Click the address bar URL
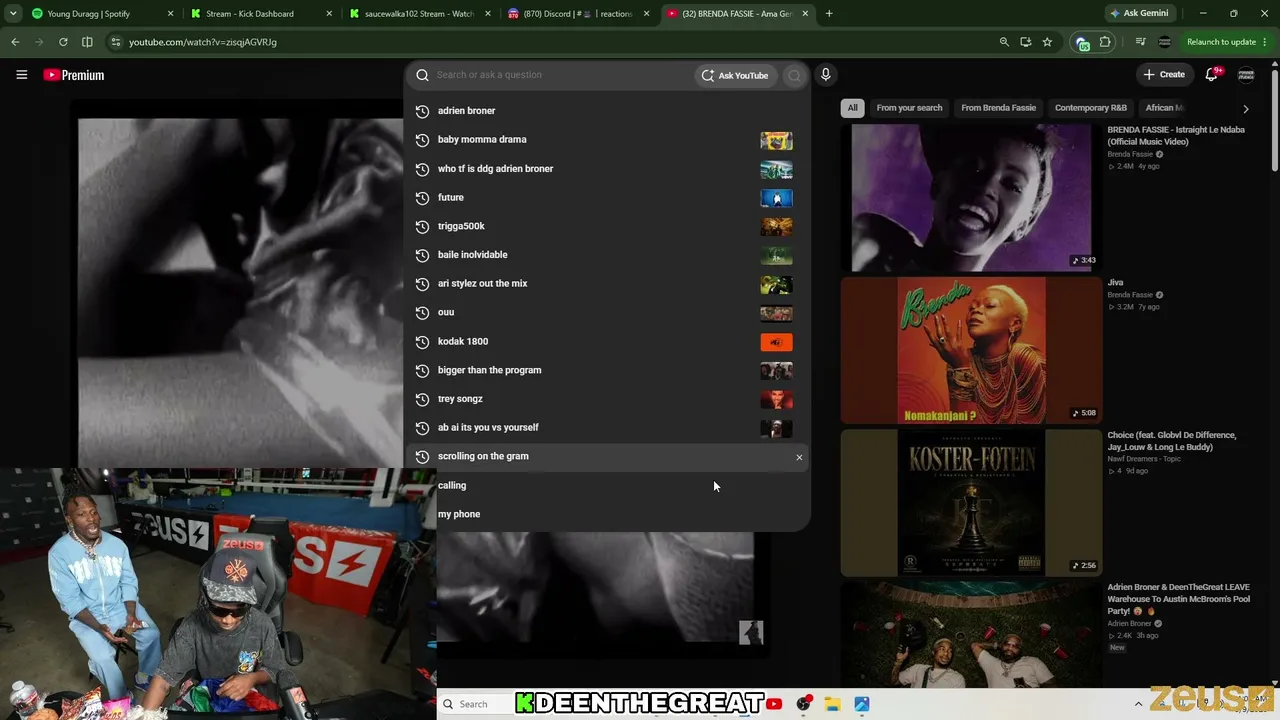Viewport: 1280px width, 720px height. (203, 42)
